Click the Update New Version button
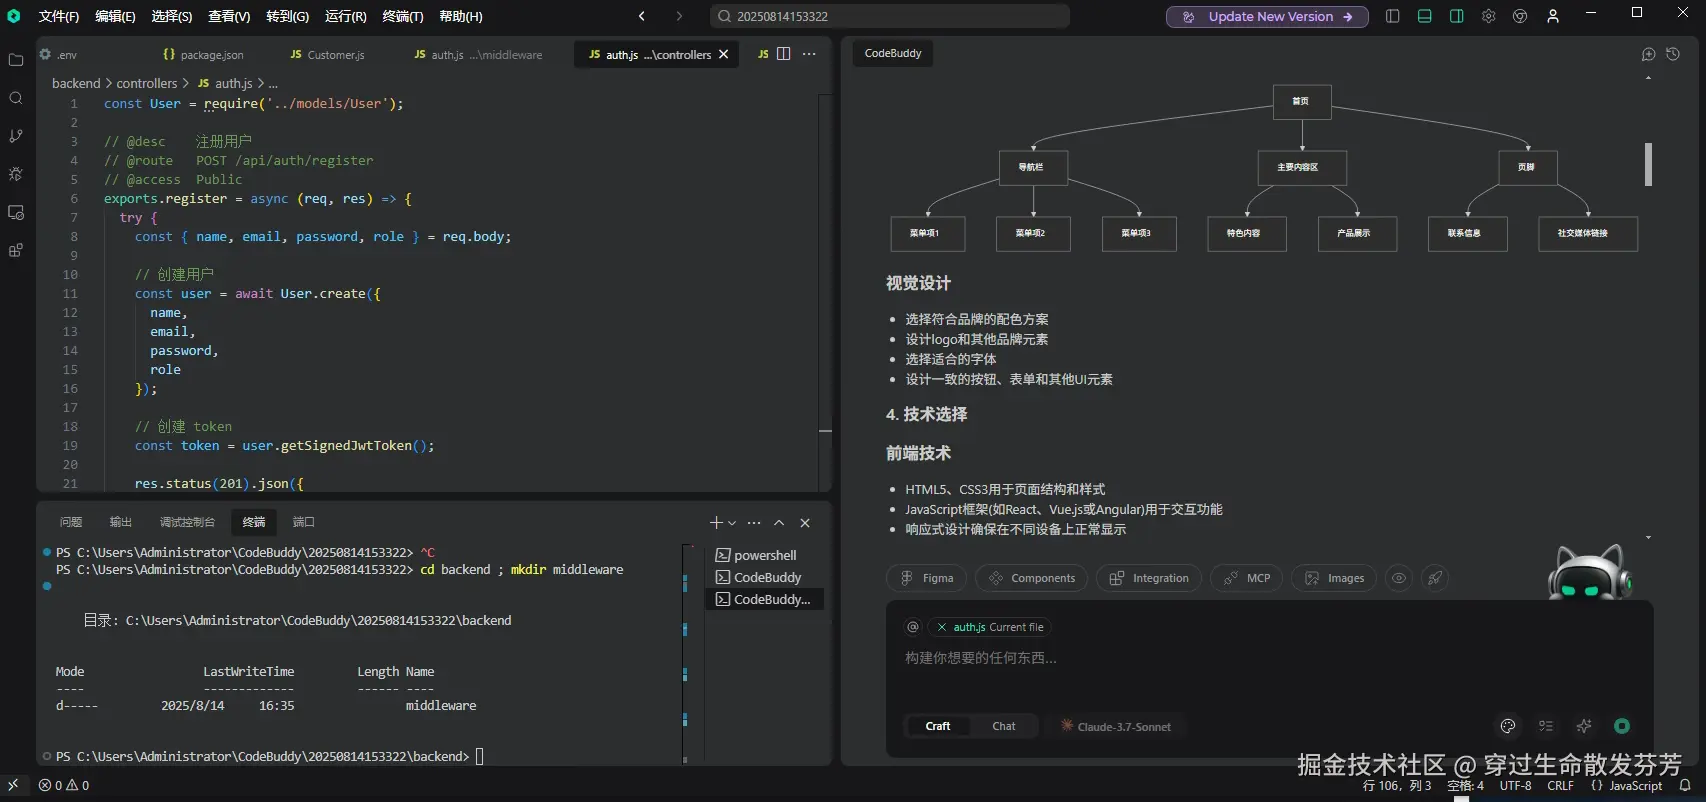This screenshot has height=802, width=1706. tap(1267, 17)
